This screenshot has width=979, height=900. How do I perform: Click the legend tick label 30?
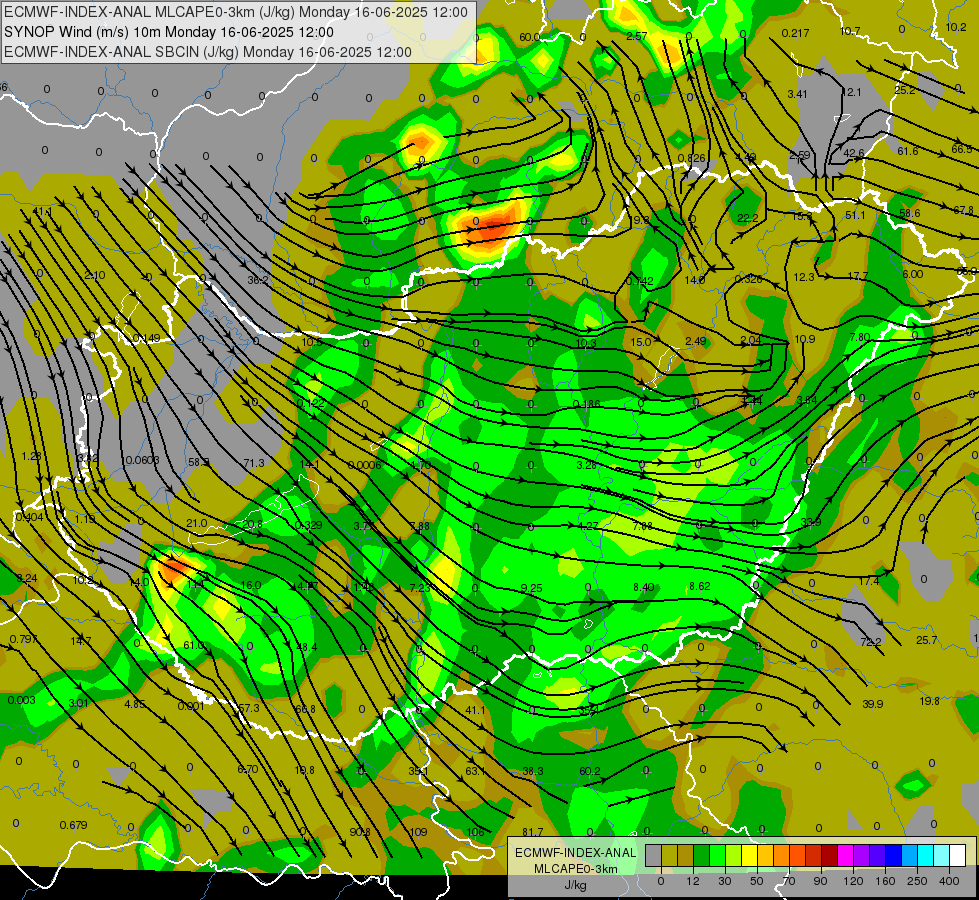pyautogui.click(x=724, y=881)
